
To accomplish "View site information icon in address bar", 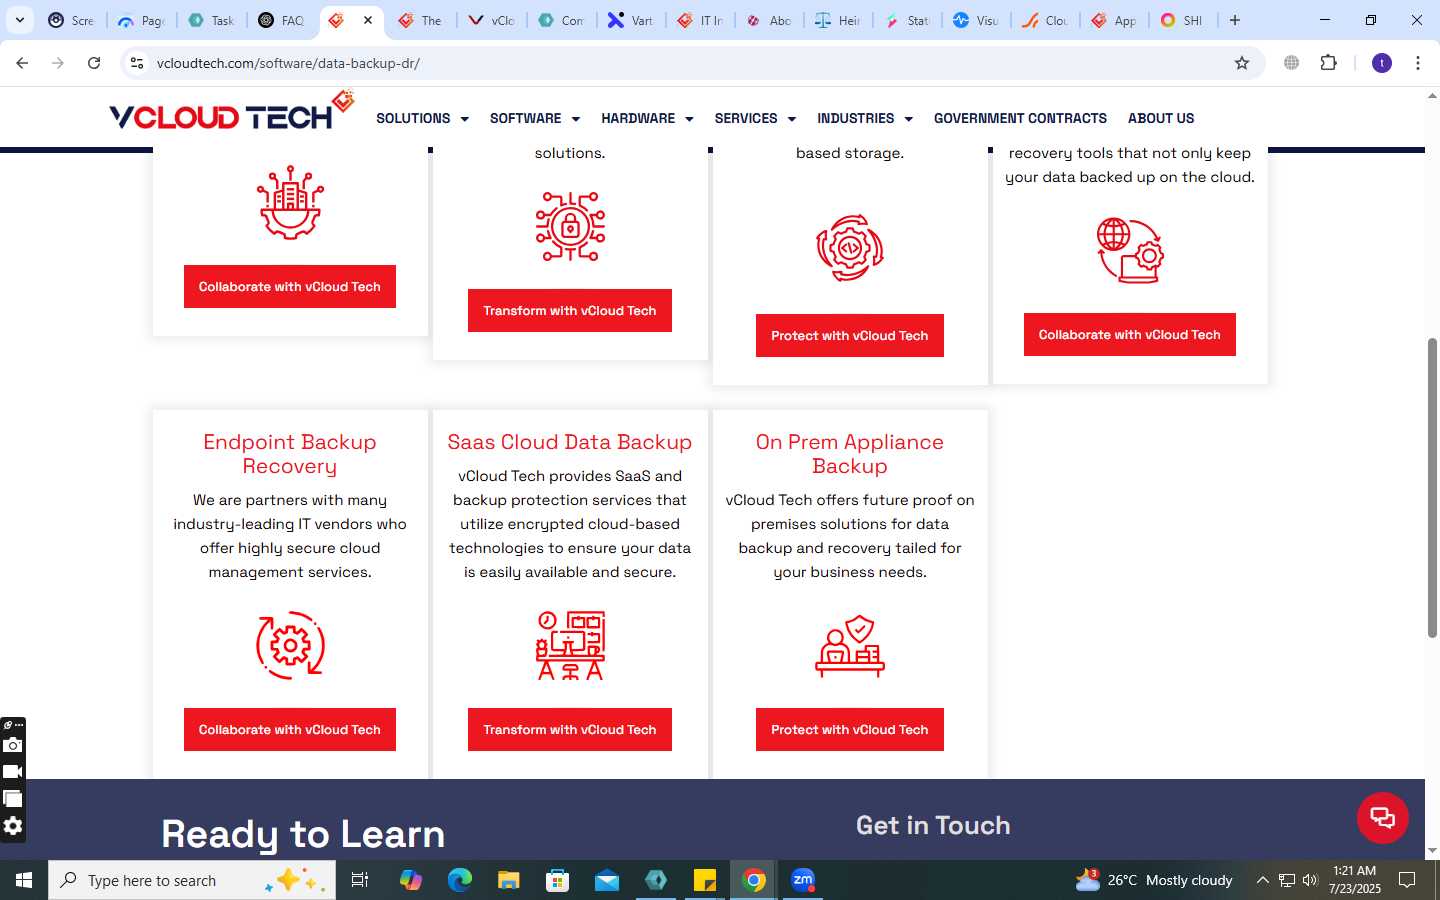I will [x=137, y=63].
